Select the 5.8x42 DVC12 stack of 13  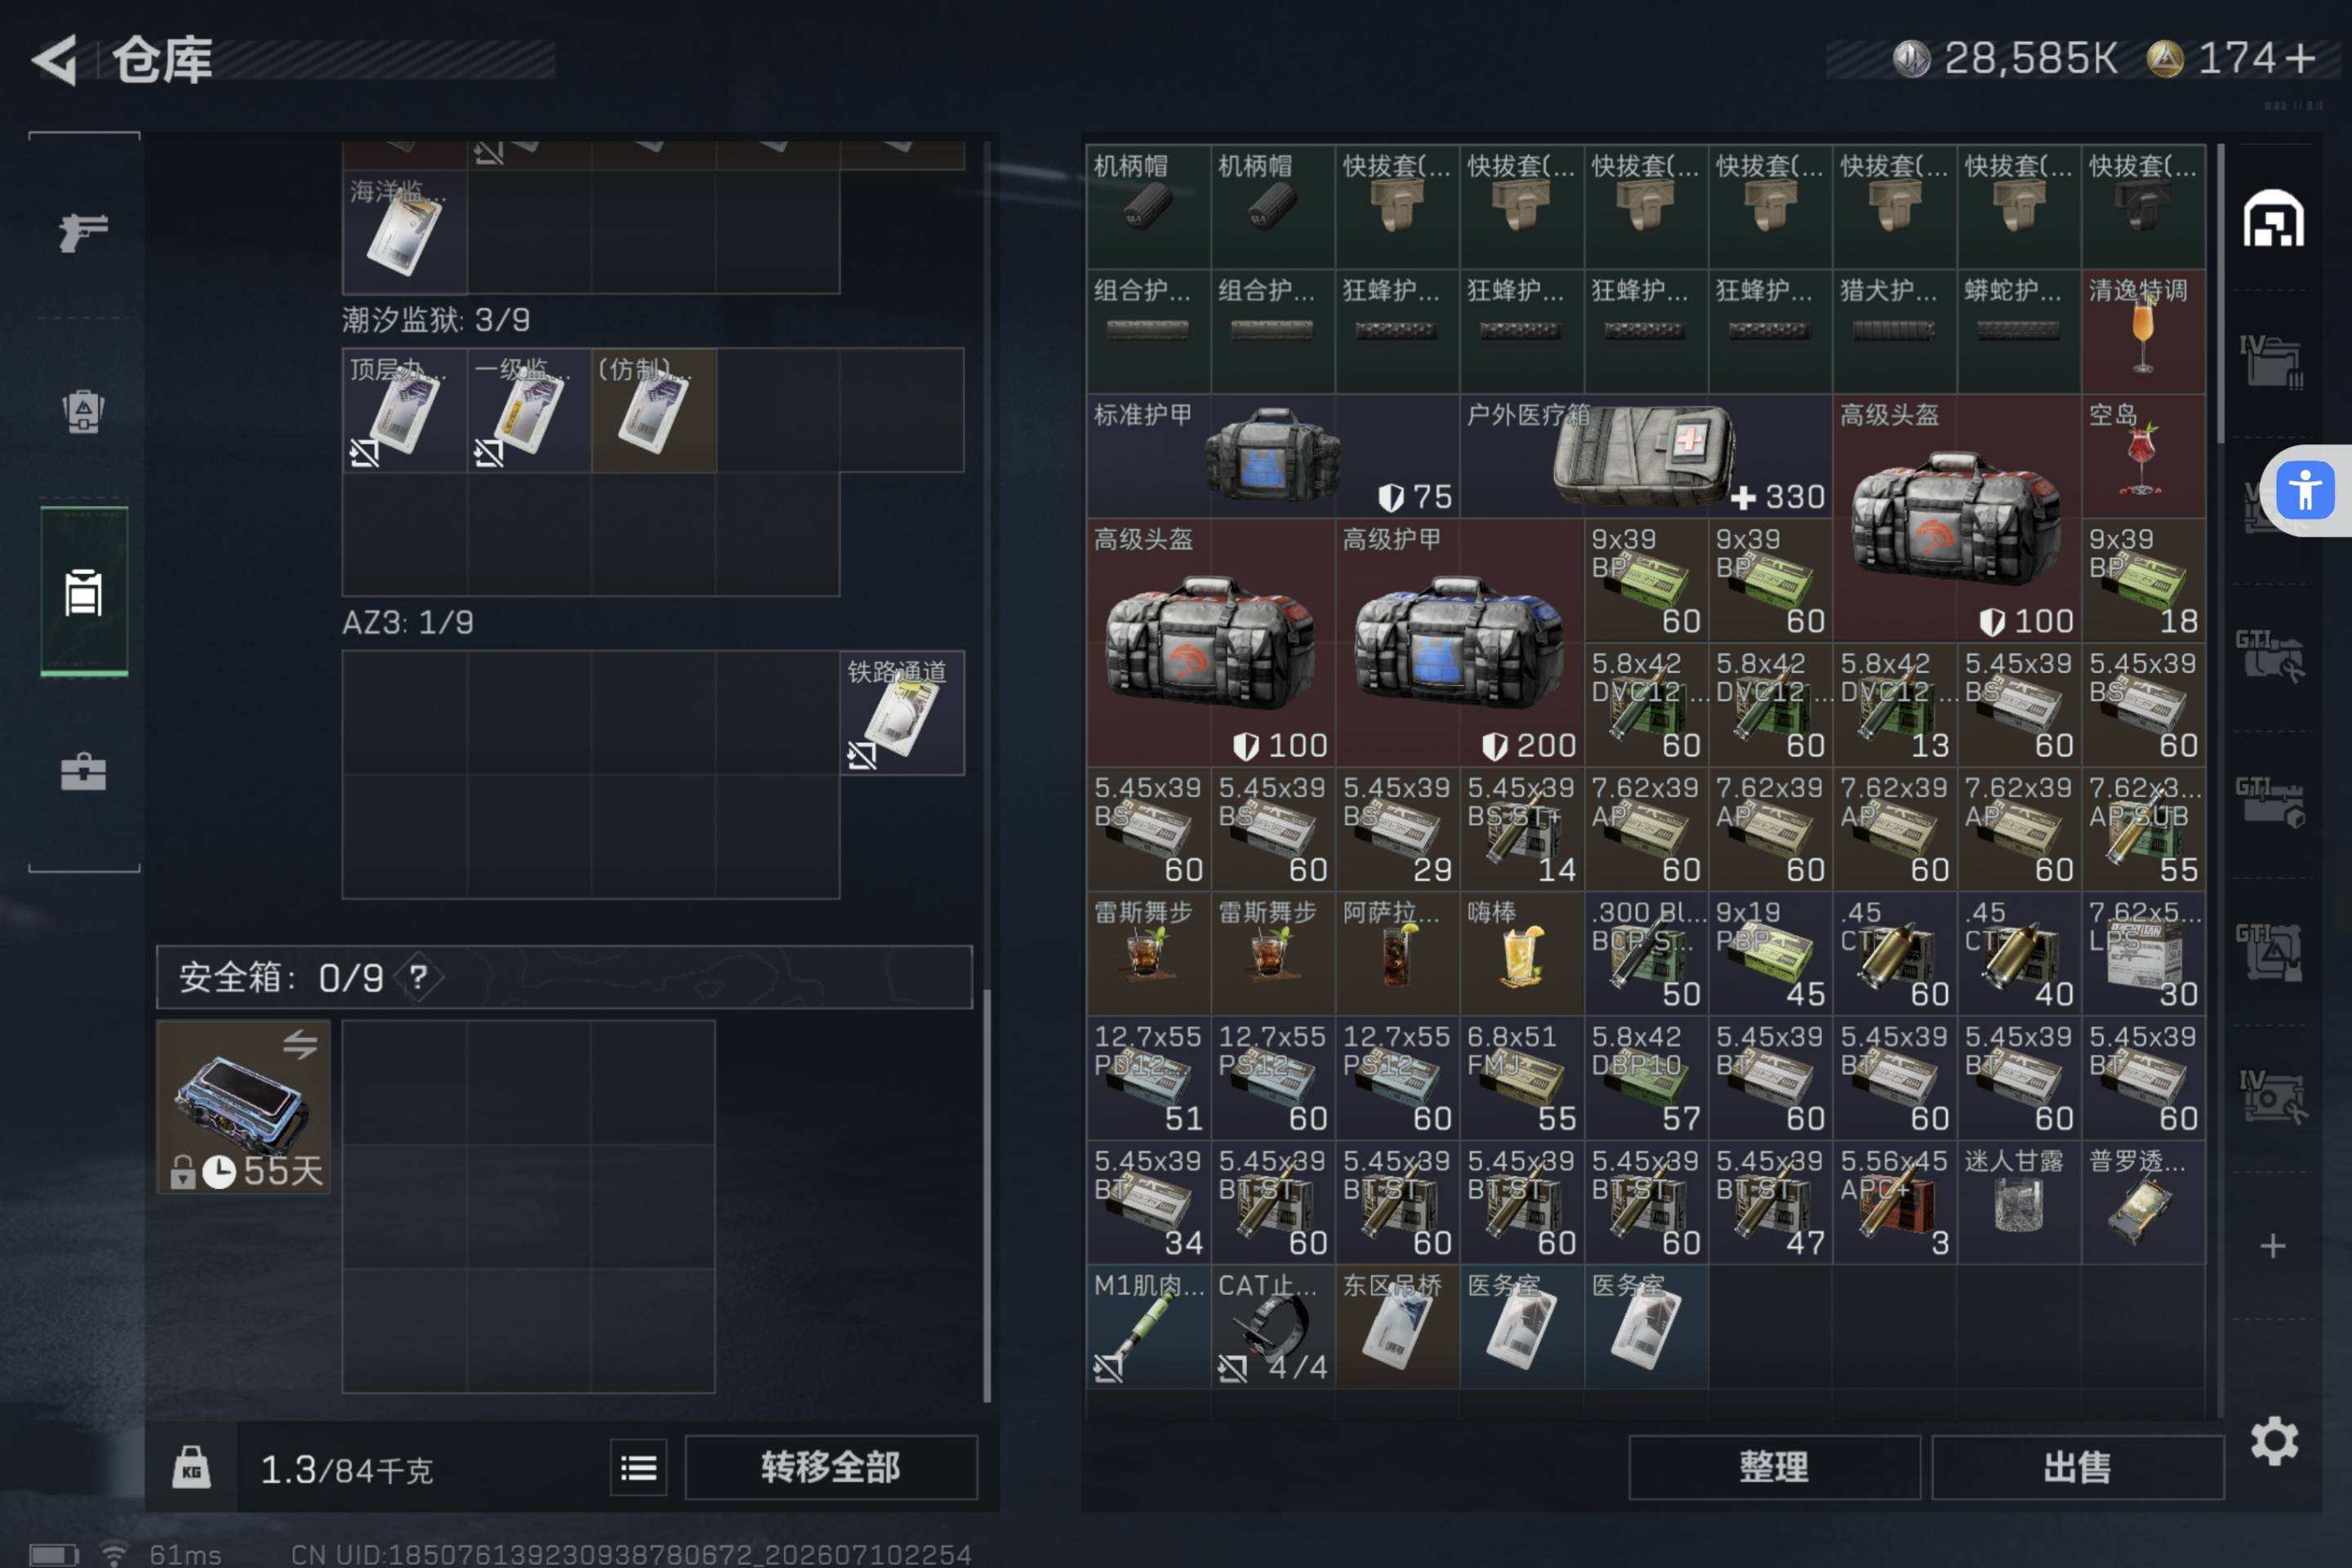click(1894, 705)
